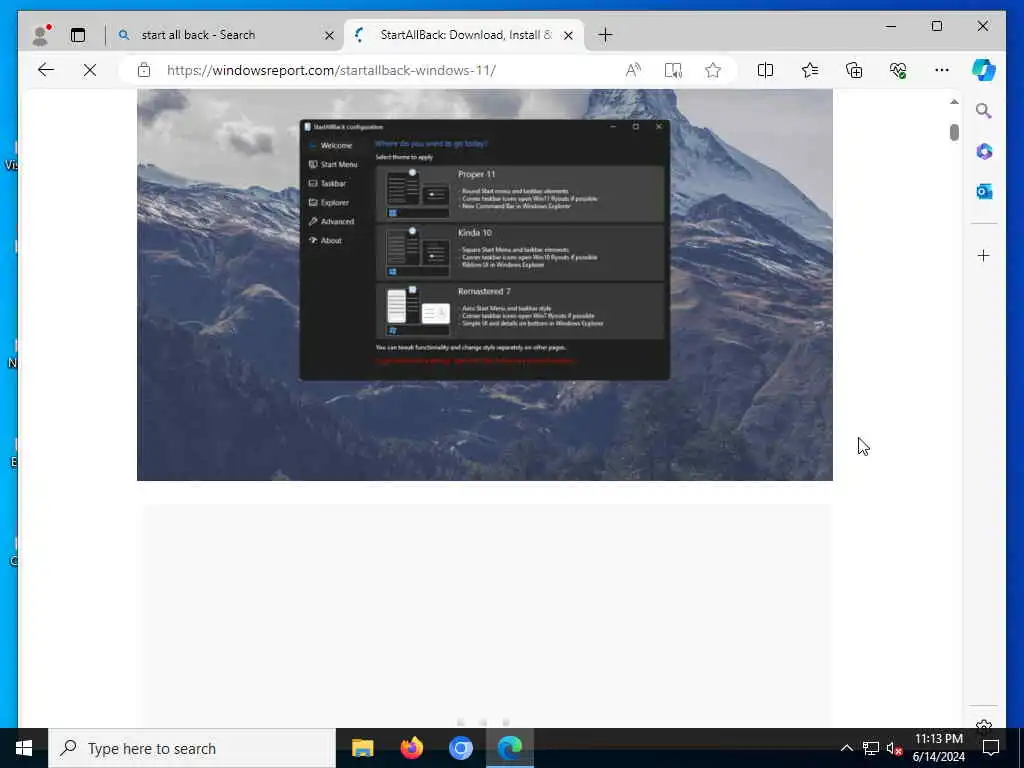1024x768 pixels.
Task: Launch Chrome from the taskbar
Action: click(460, 748)
